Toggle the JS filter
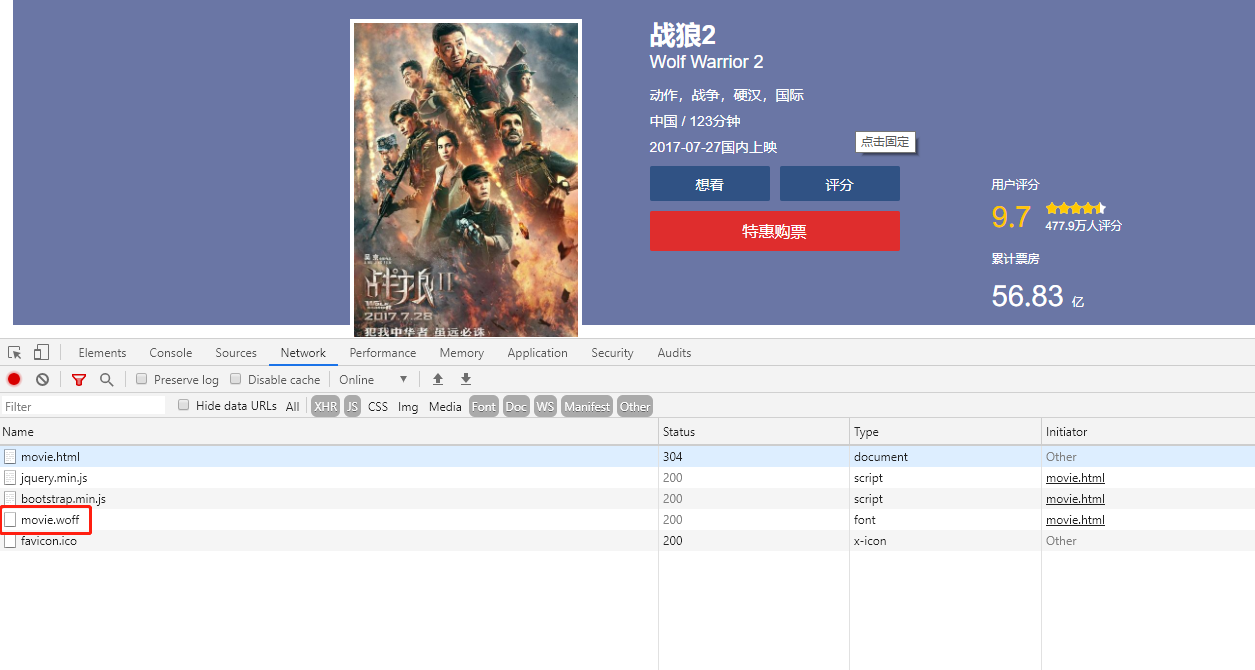1255x670 pixels. tap(352, 406)
